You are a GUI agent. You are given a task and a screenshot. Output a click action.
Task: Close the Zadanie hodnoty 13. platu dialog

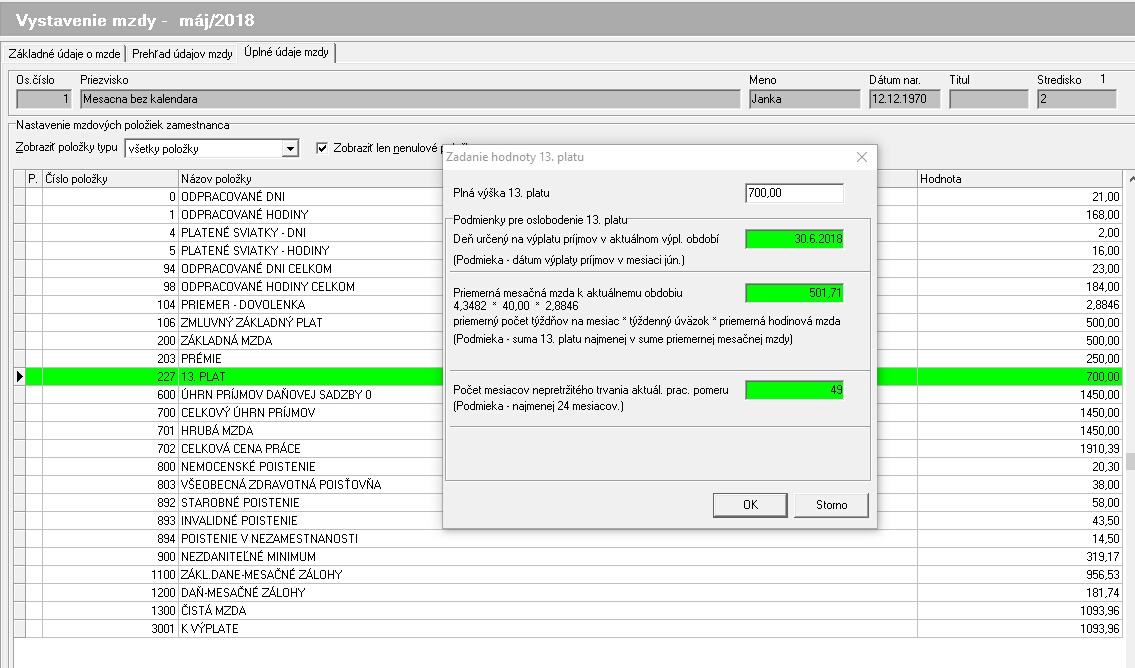[862, 157]
